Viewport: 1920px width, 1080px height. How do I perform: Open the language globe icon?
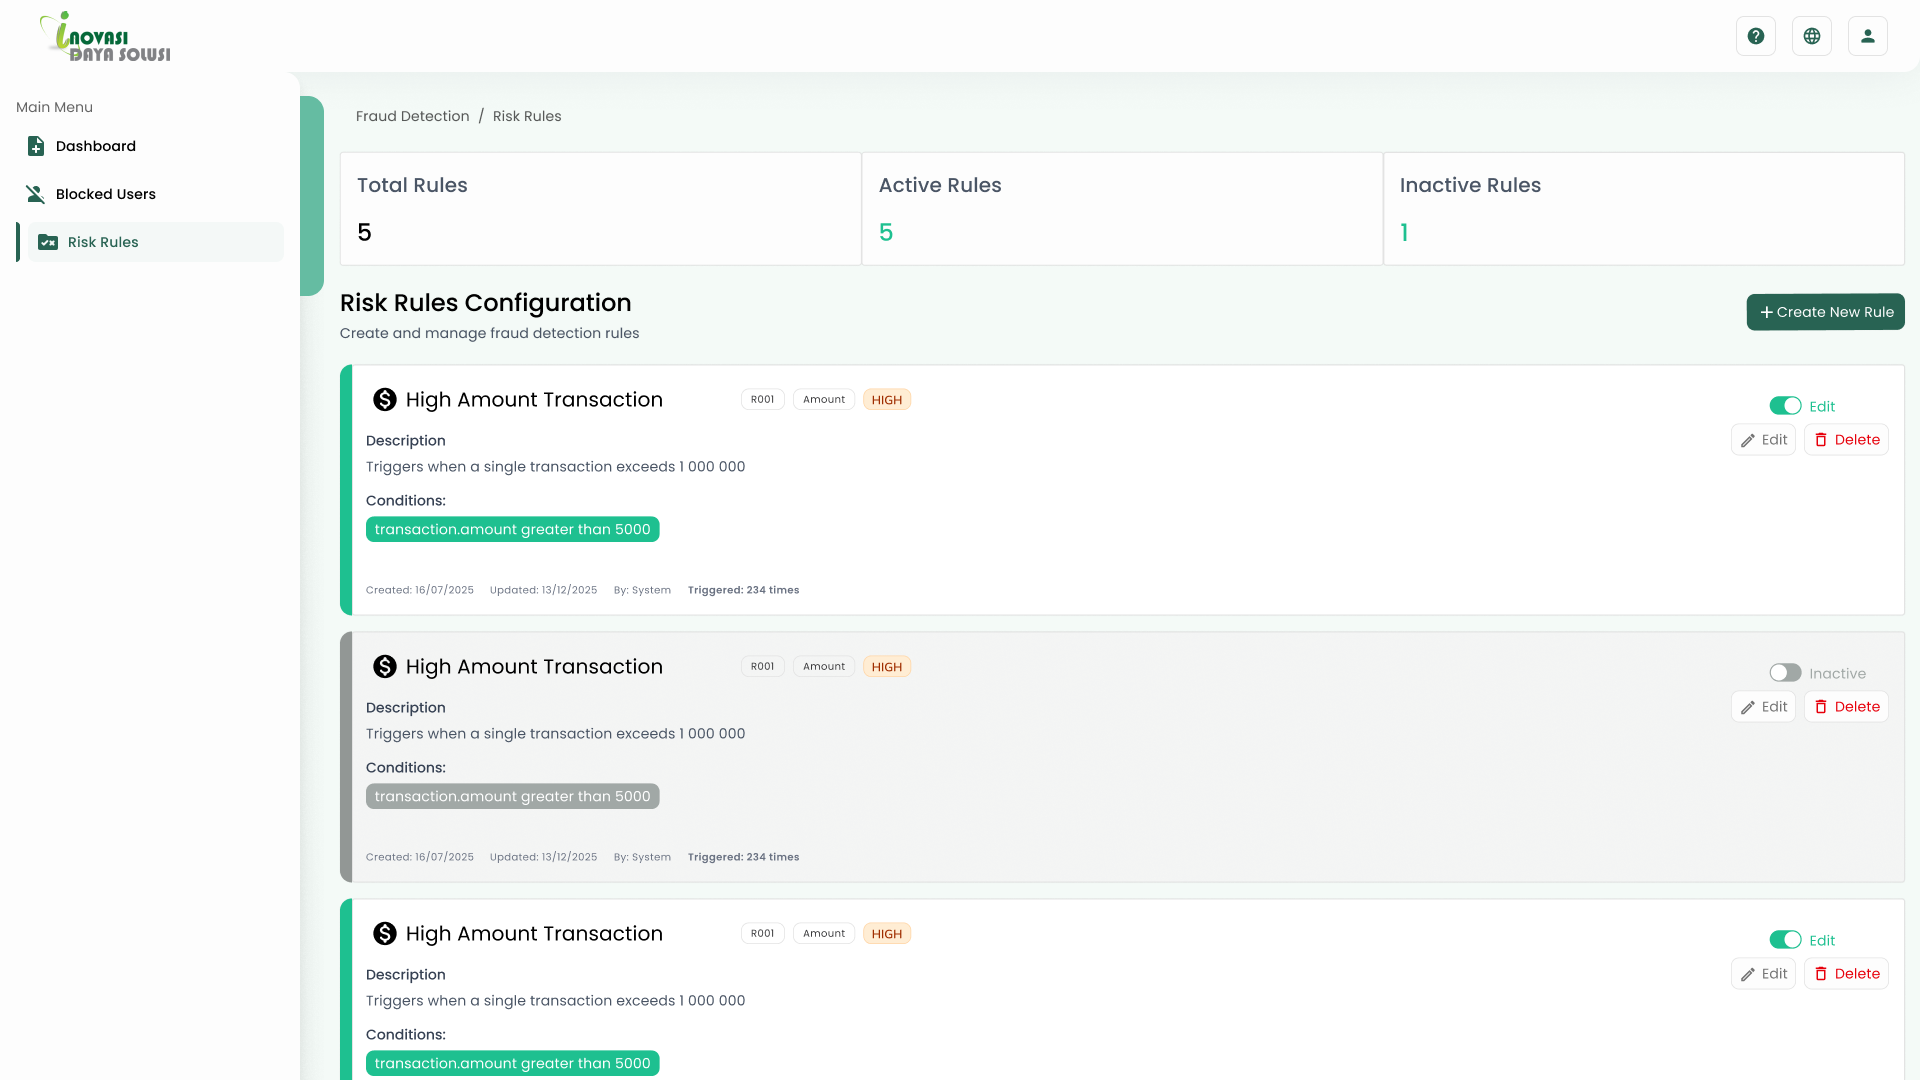[x=1811, y=36]
